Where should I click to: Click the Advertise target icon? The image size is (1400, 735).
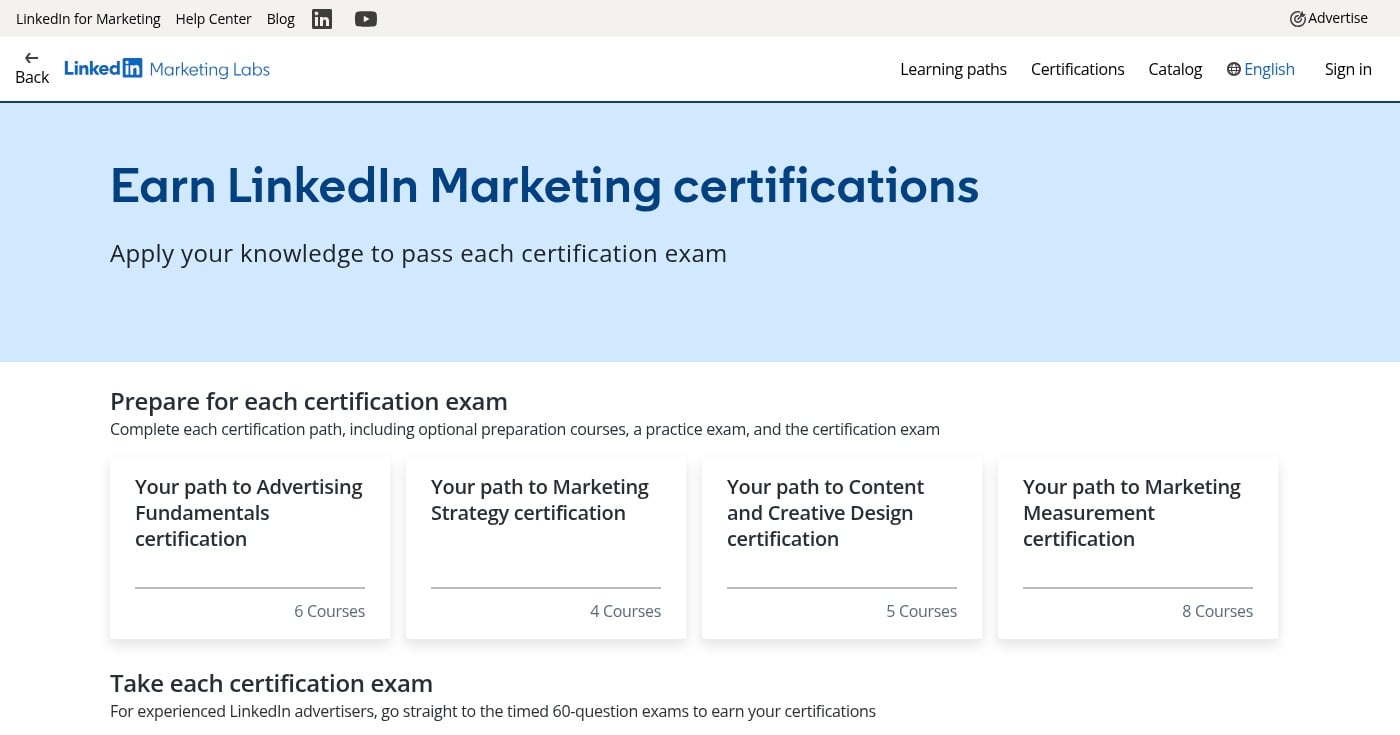[1298, 19]
